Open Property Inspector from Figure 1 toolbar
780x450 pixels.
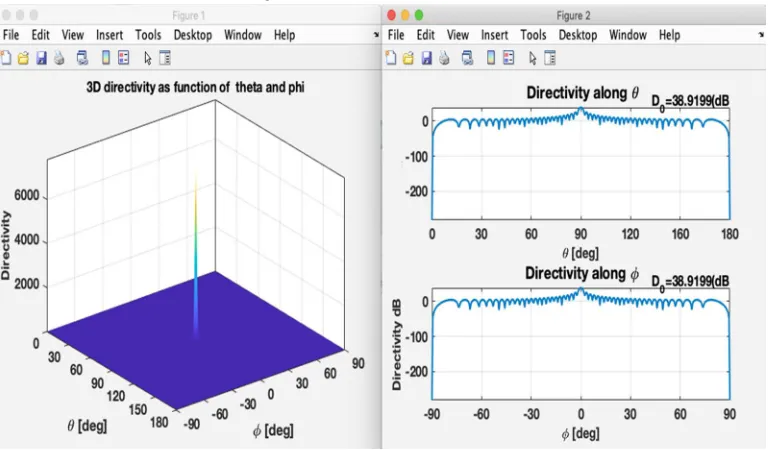(165, 58)
